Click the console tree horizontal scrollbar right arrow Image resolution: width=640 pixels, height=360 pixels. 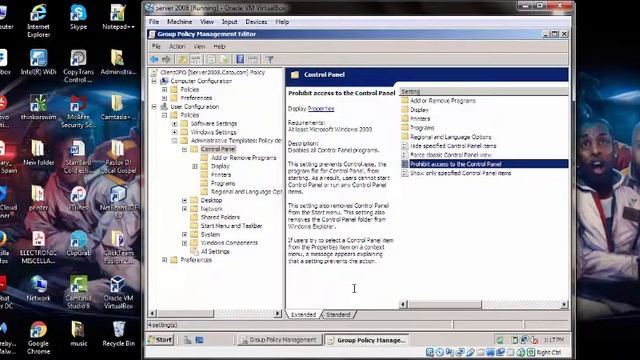point(278,313)
